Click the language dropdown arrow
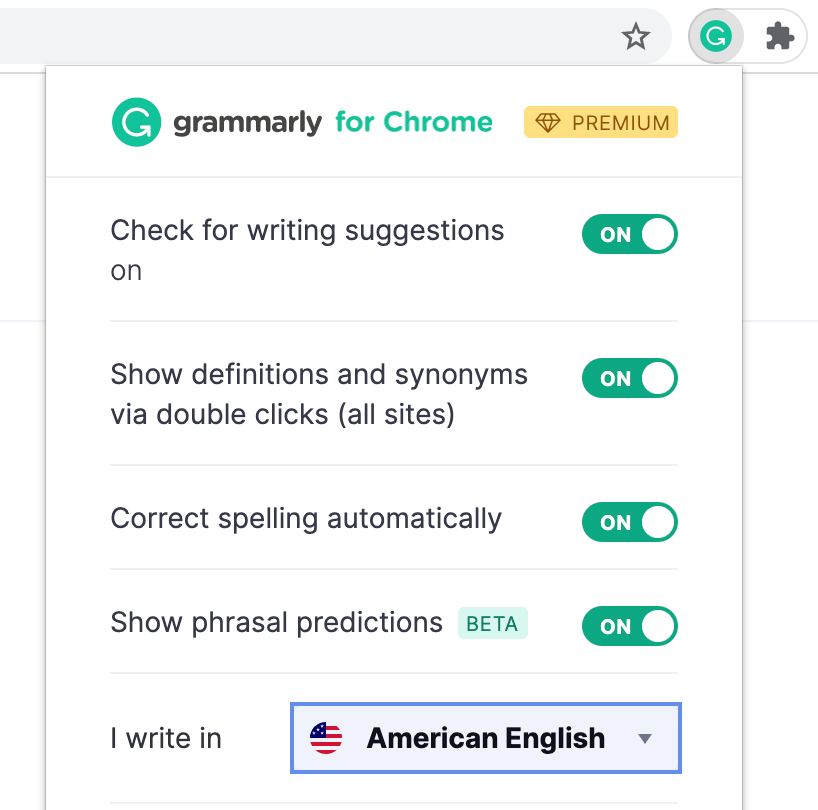This screenshot has width=818, height=810. 645,739
